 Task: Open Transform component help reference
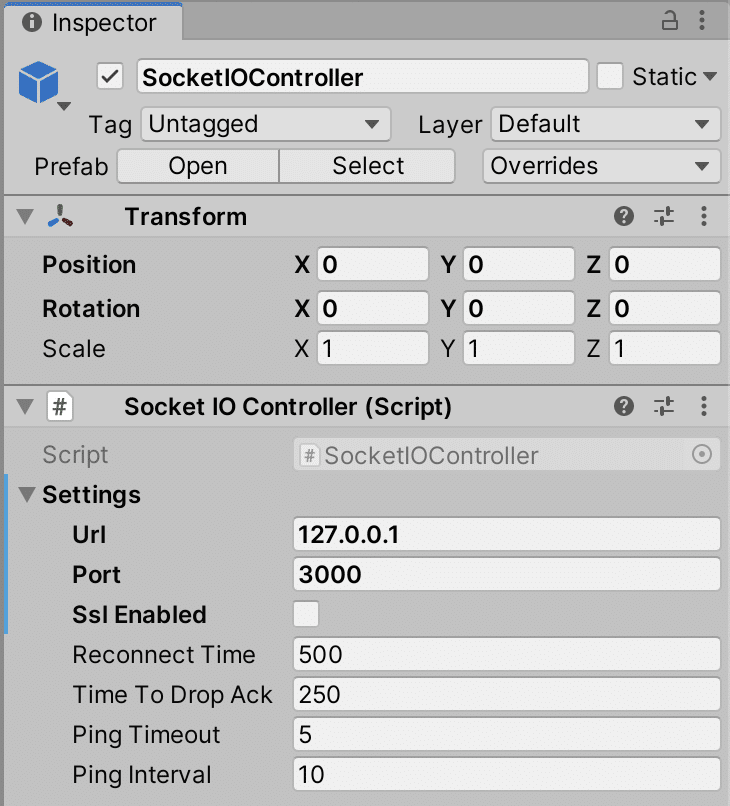pyautogui.click(x=625, y=217)
